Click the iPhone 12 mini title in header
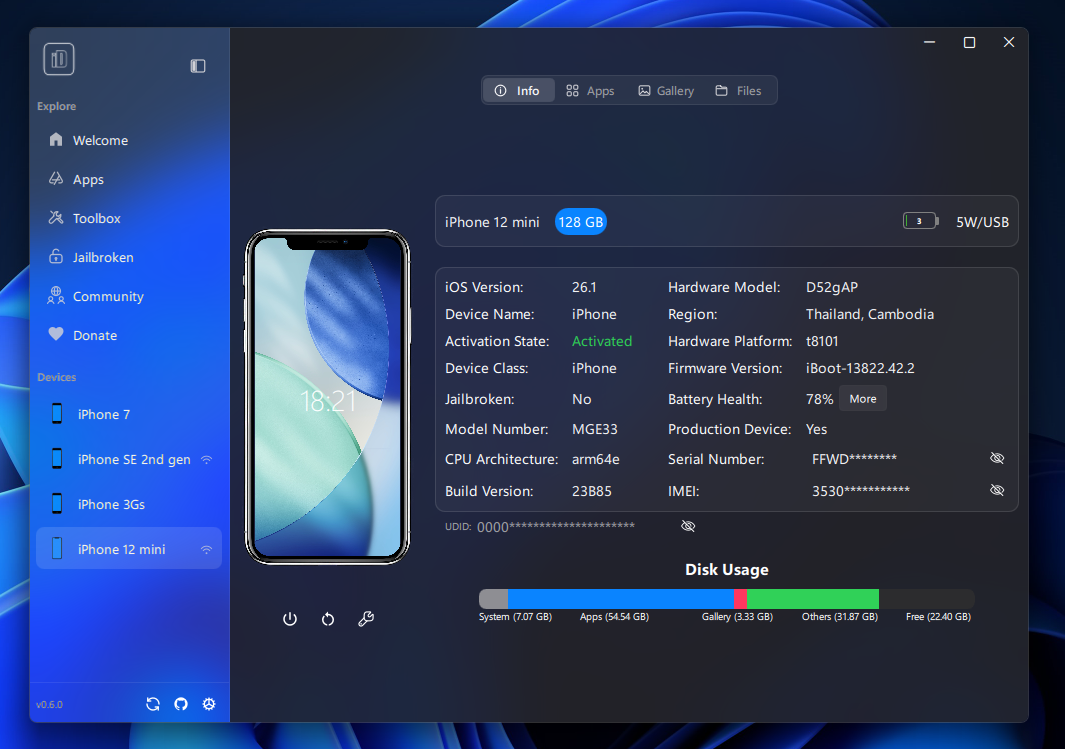 tap(492, 222)
